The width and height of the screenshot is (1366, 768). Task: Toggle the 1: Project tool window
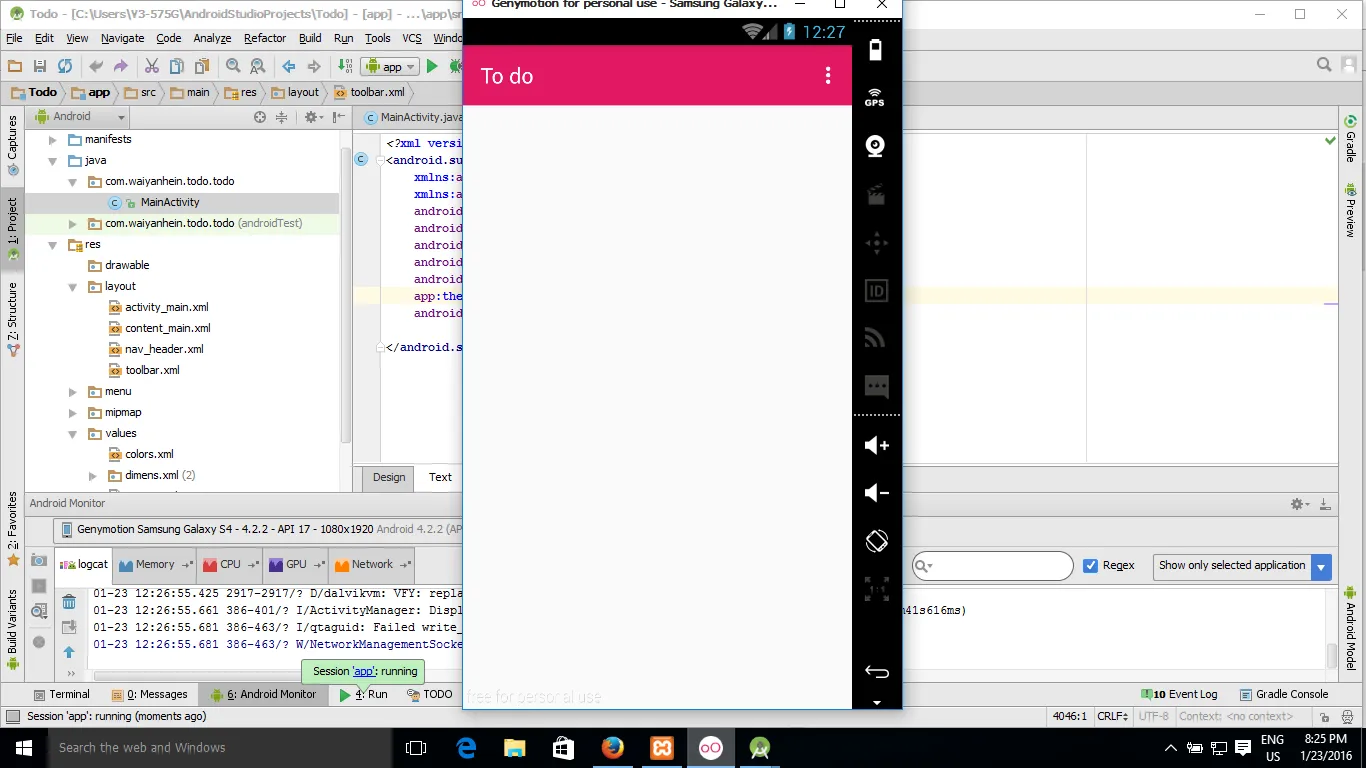tap(13, 228)
